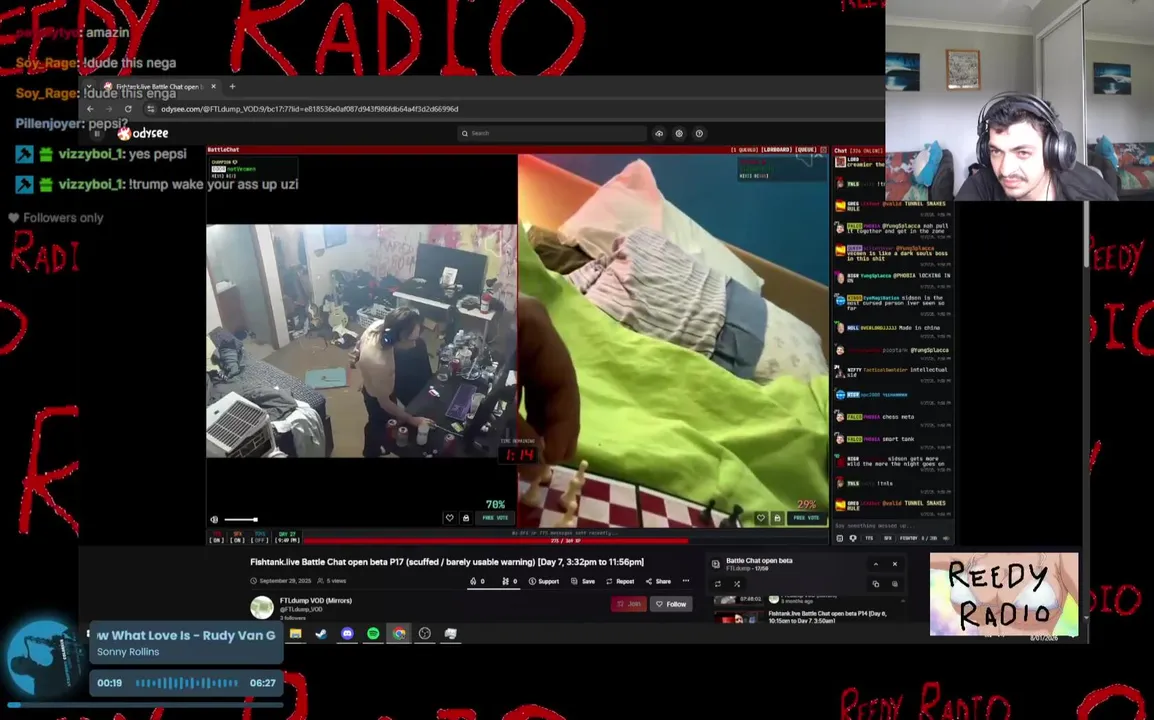The width and height of the screenshot is (1154, 720).
Task: Open OBS Studio from taskbar
Action: pos(425,633)
